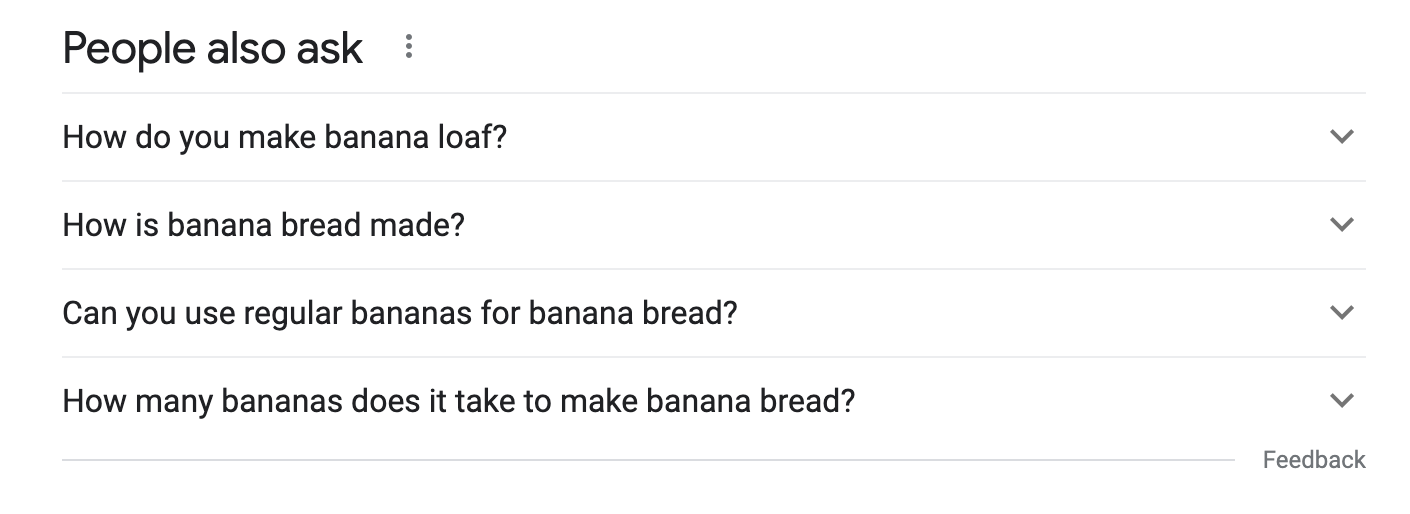Click the Feedback link
The width and height of the screenshot is (1410, 514).
tap(1313, 460)
